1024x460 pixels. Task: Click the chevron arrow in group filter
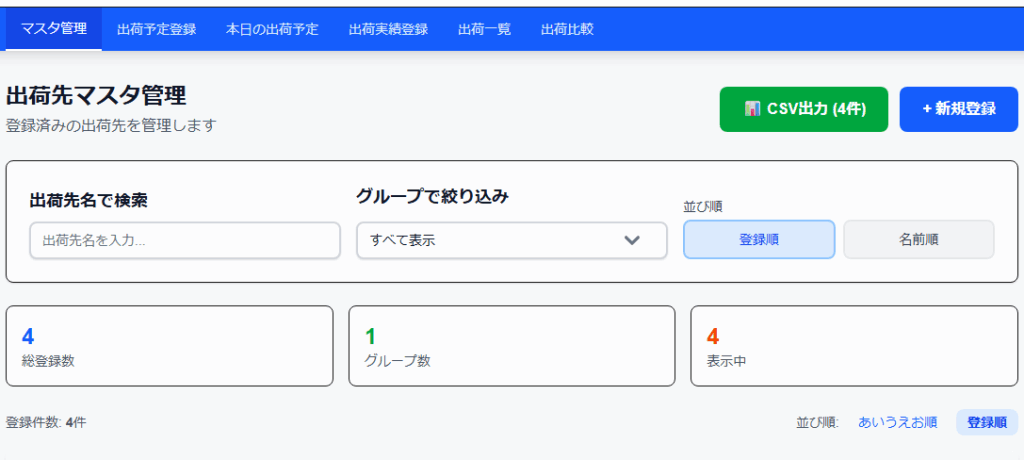tap(632, 240)
